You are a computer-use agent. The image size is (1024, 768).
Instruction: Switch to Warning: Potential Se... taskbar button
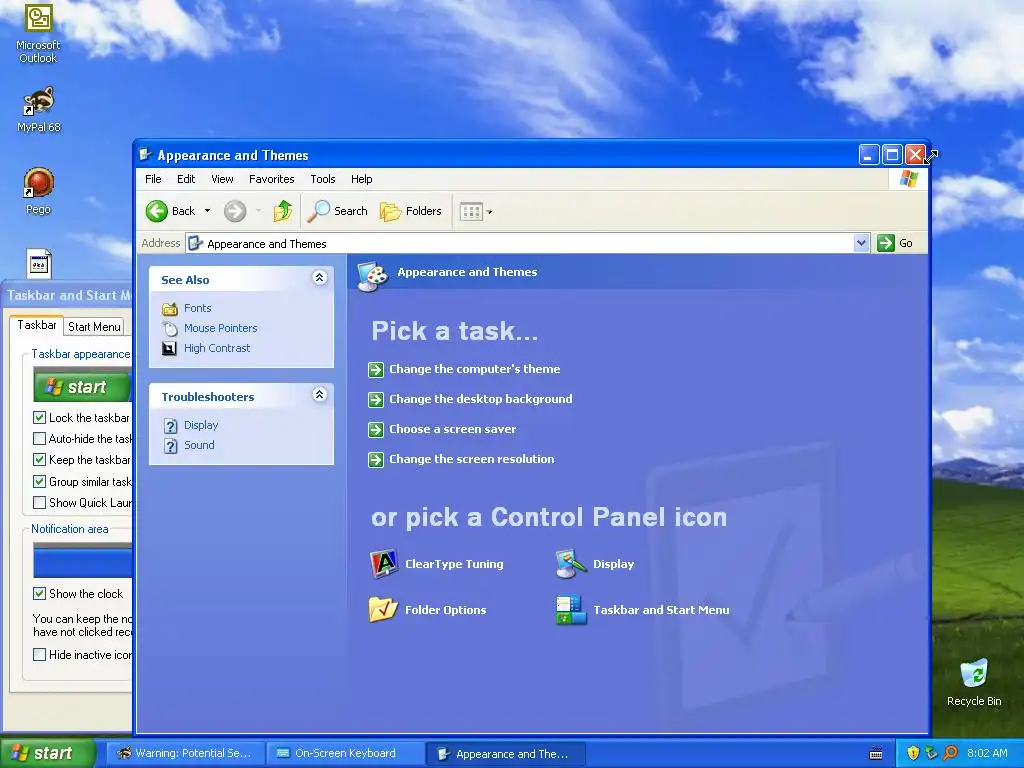click(x=185, y=753)
